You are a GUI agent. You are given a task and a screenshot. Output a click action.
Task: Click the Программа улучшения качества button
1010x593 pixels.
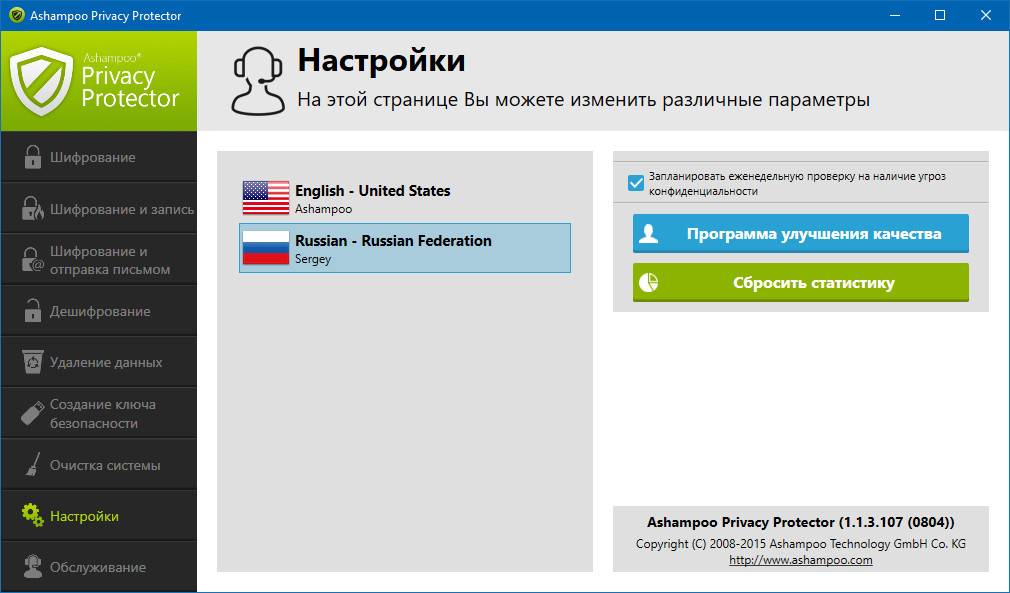click(x=801, y=234)
